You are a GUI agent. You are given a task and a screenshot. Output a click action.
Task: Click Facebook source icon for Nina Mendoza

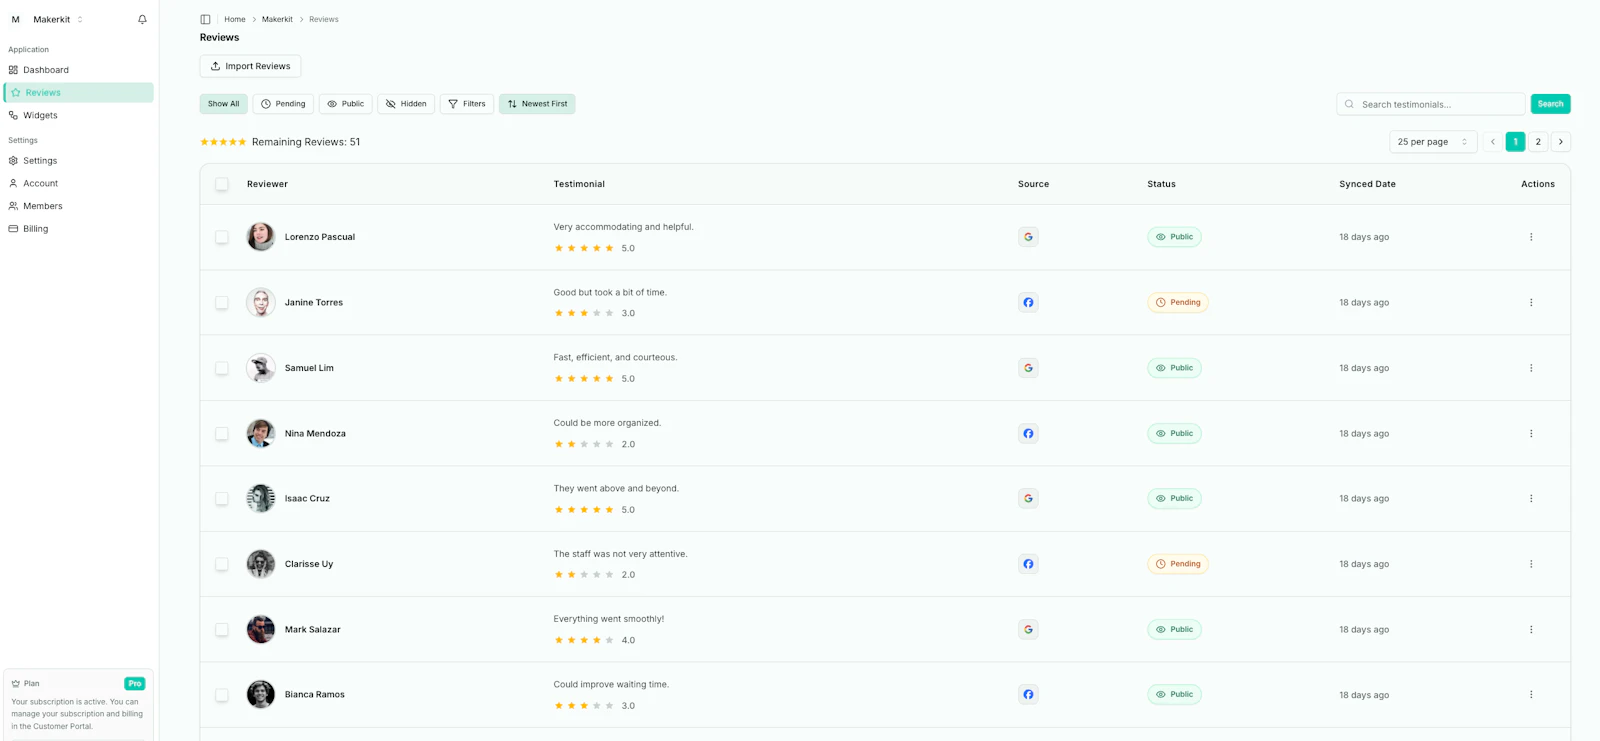pos(1028,433)
